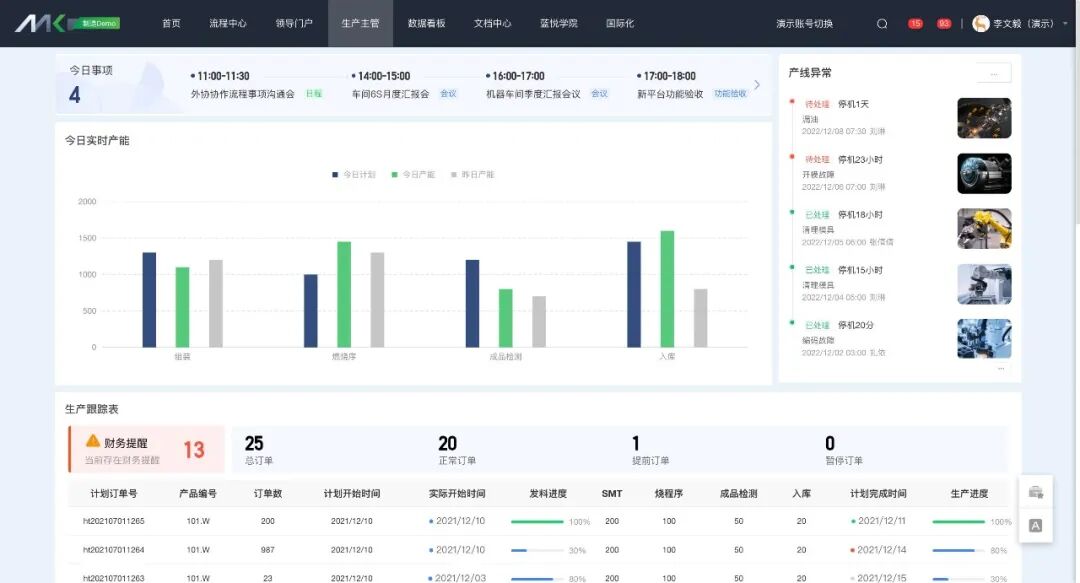The height and width of the screenshot is (583, 1080).
Task: Open the red notification badge showing 15
Action: pos(915,24)
